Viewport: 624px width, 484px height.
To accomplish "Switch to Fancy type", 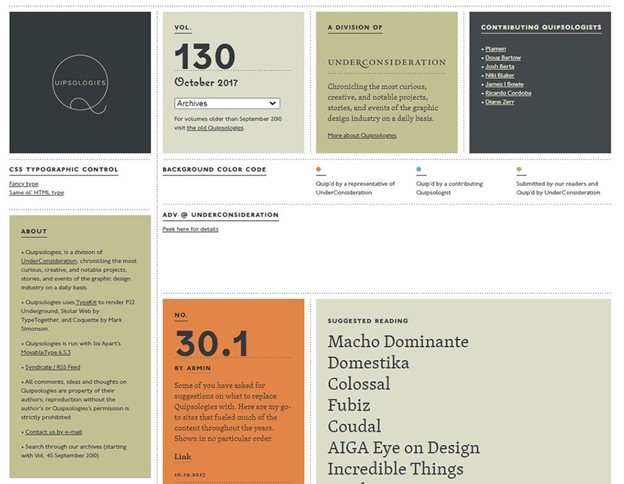I will (x=24, y=184).
